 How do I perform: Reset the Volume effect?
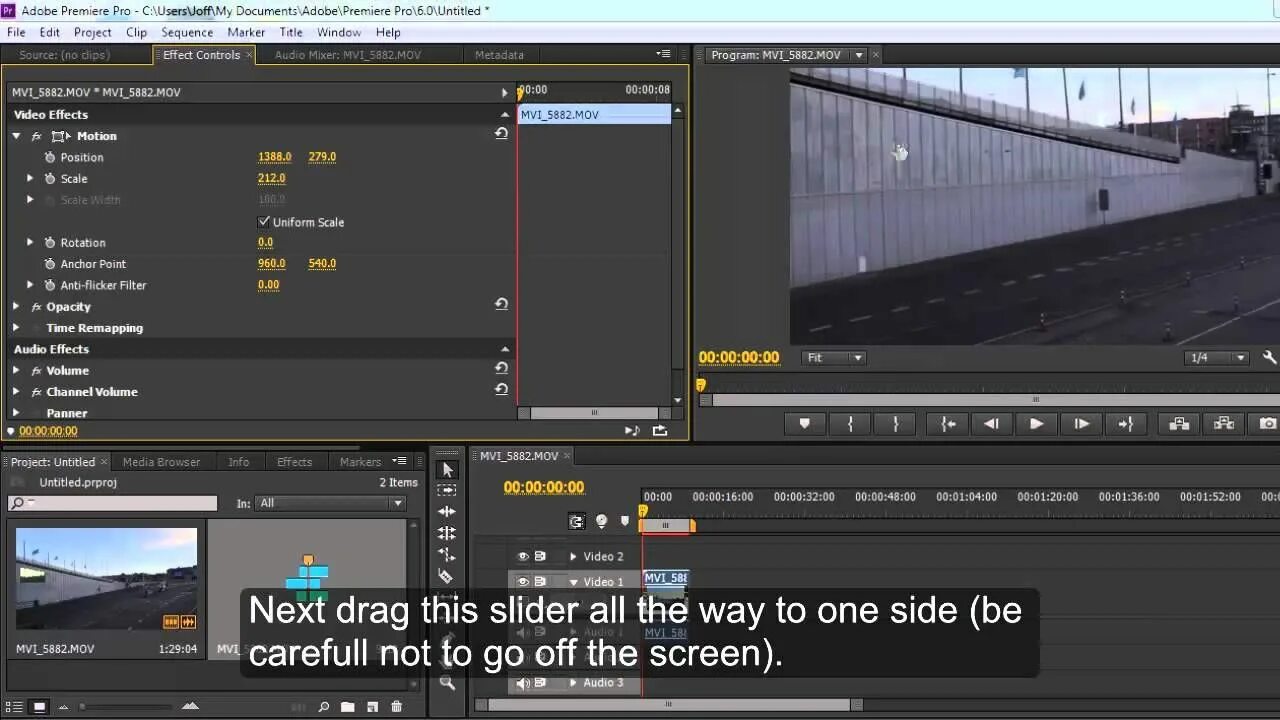tap(501, 368)
